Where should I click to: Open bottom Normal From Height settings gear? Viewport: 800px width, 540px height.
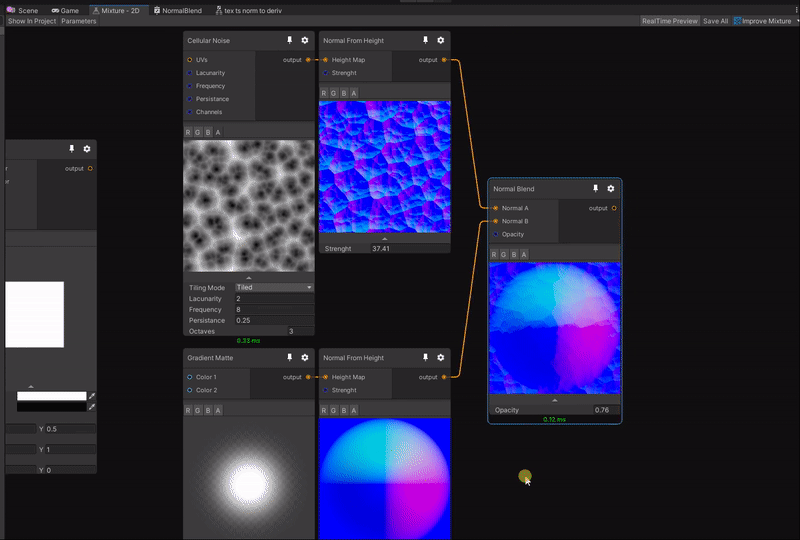click(x=440, y=357)
